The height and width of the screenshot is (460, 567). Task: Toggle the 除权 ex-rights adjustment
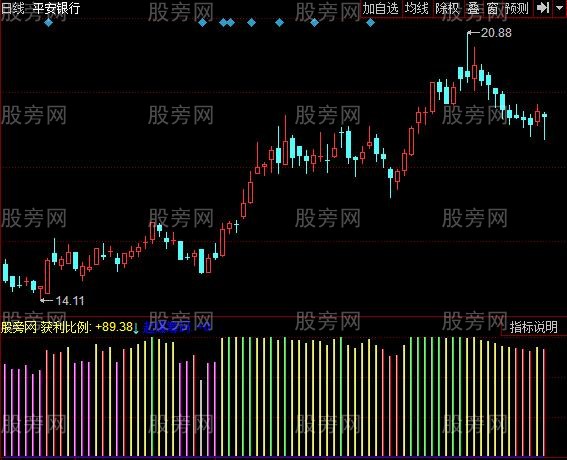(447, 9)
